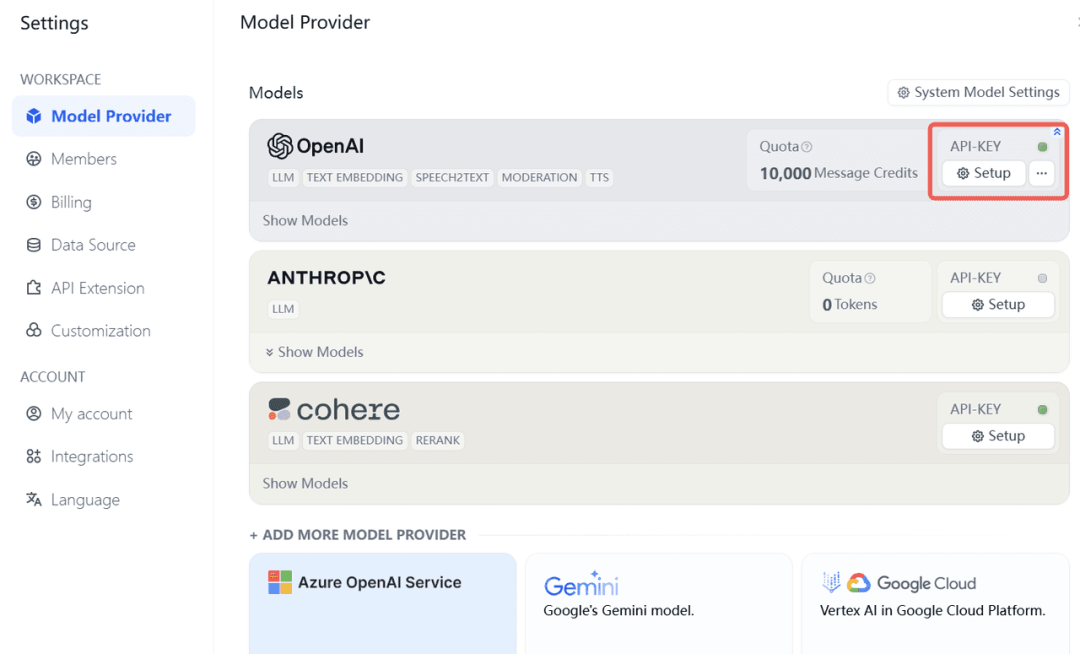Add the Gemini model provider card
The image size is (1080, 654).
pos(658,603)
